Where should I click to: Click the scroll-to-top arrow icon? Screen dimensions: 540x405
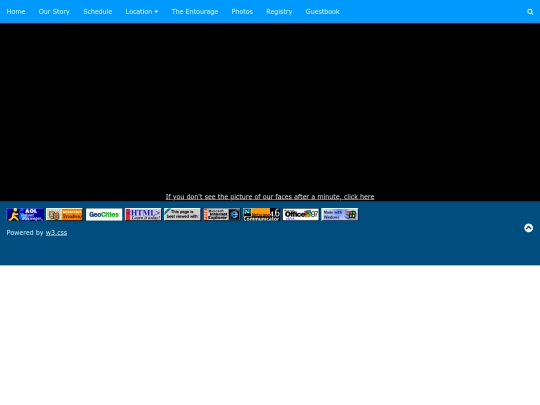pyautogui.click(x=528, y=228)
